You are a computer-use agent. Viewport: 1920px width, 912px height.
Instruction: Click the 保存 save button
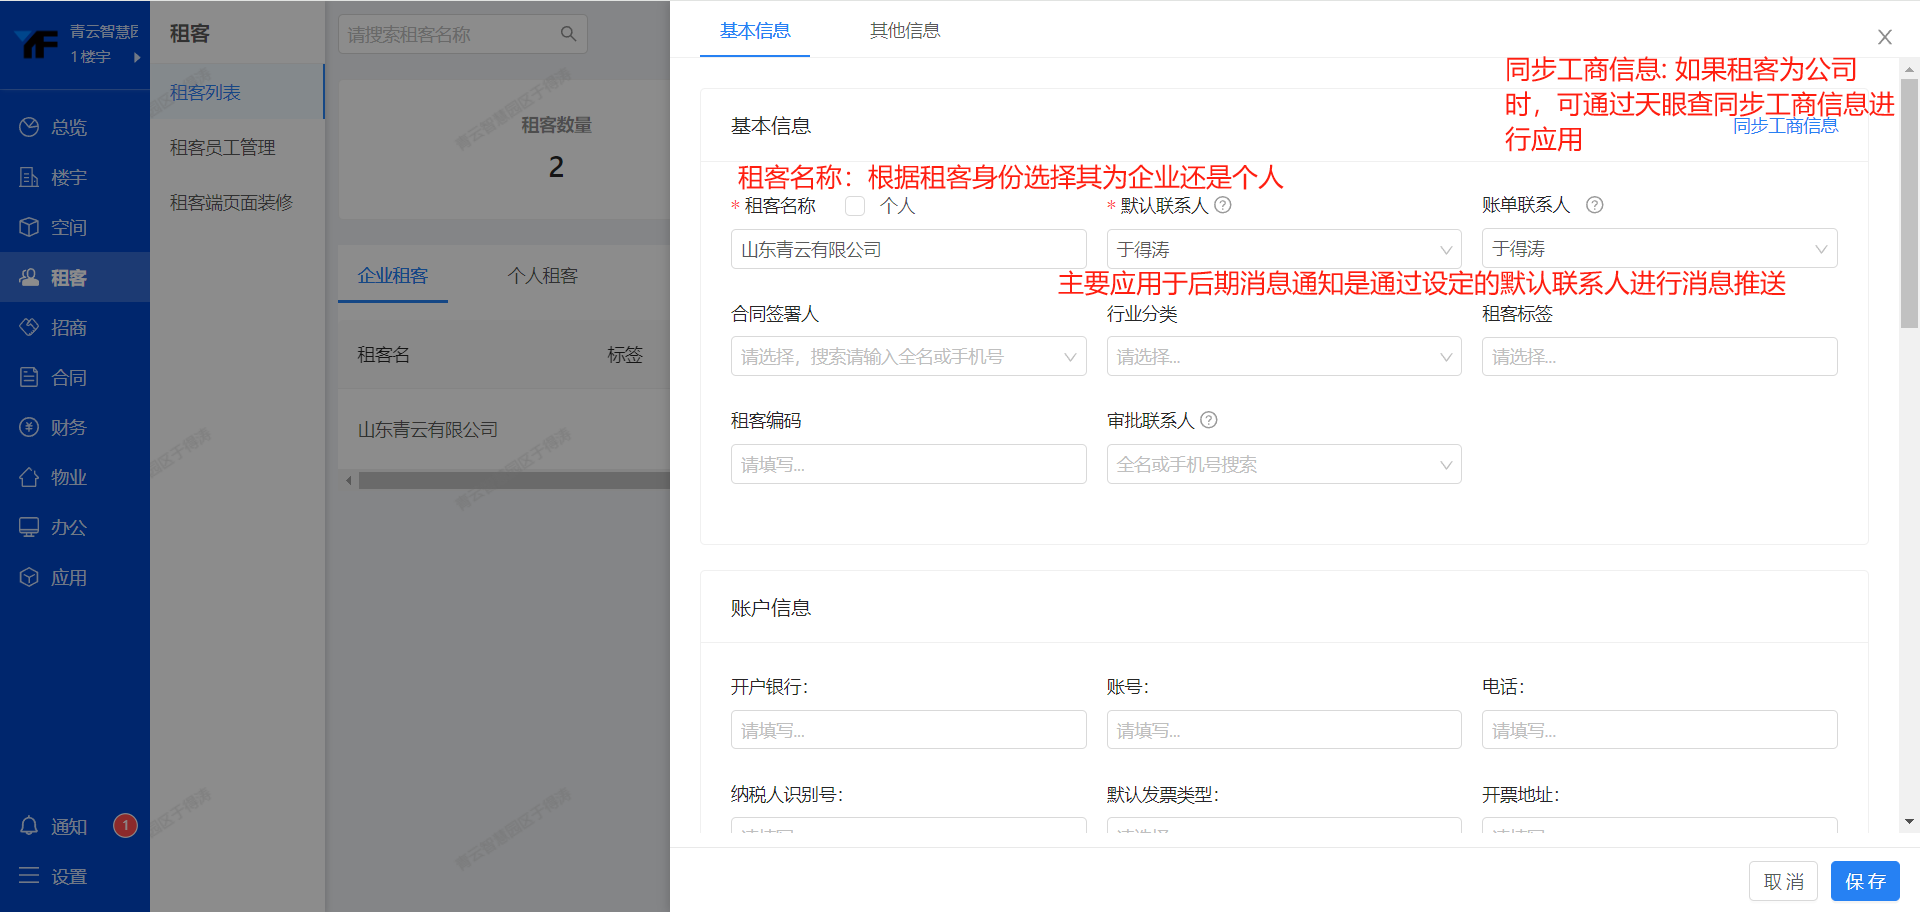point(1864,881)
